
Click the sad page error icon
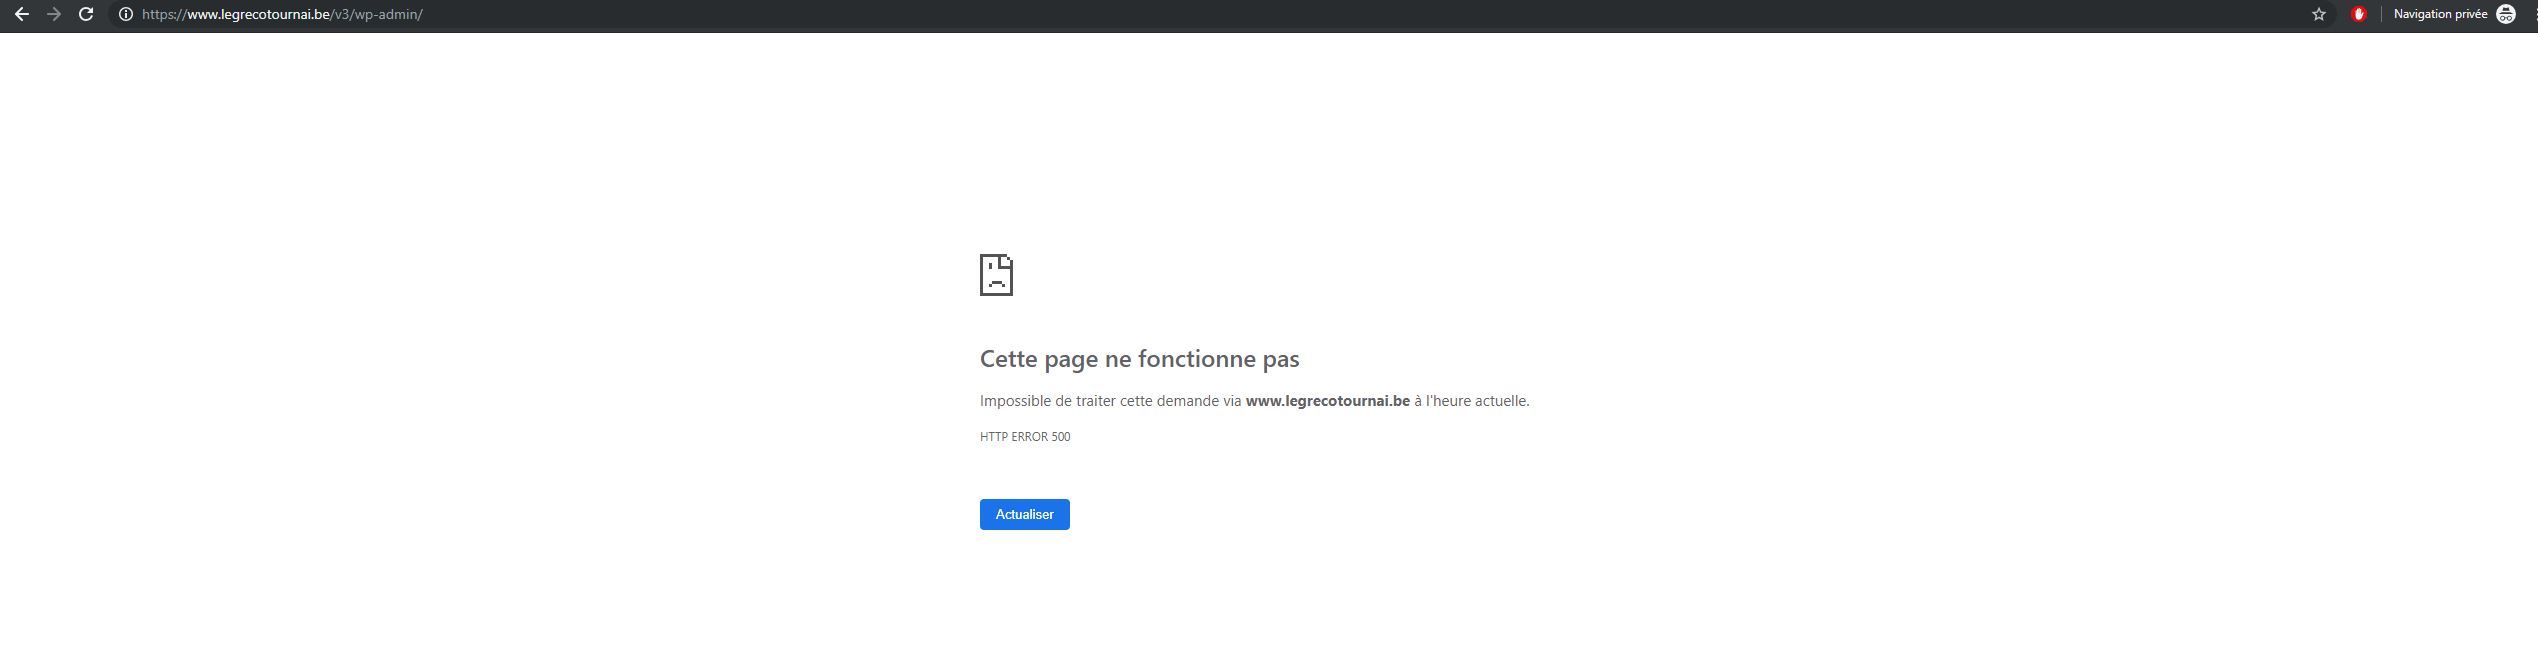(996, 275)
